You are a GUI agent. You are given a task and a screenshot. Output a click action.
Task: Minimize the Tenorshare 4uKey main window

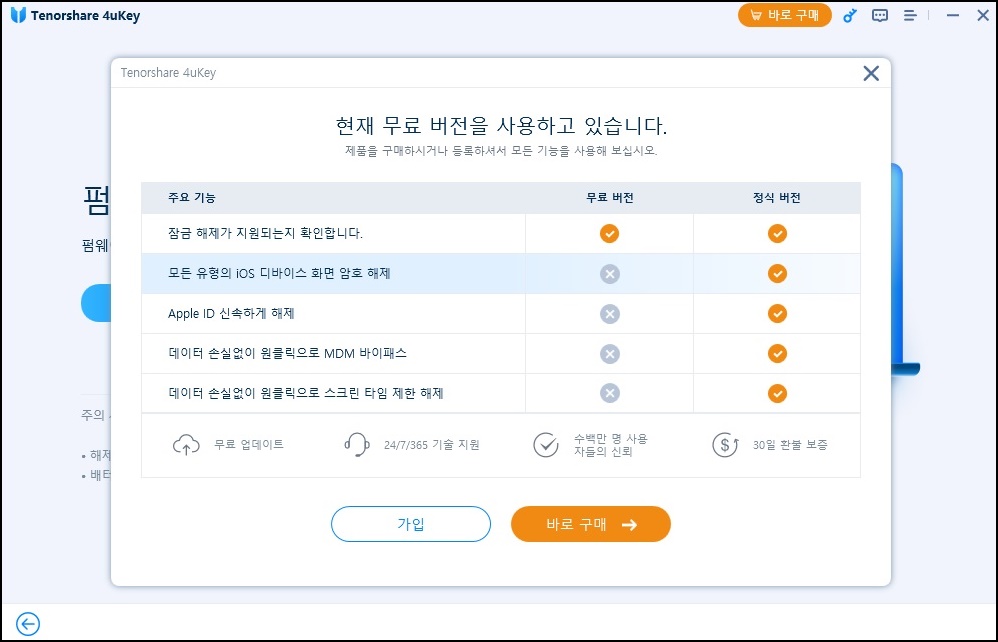(x=952, y=16)
